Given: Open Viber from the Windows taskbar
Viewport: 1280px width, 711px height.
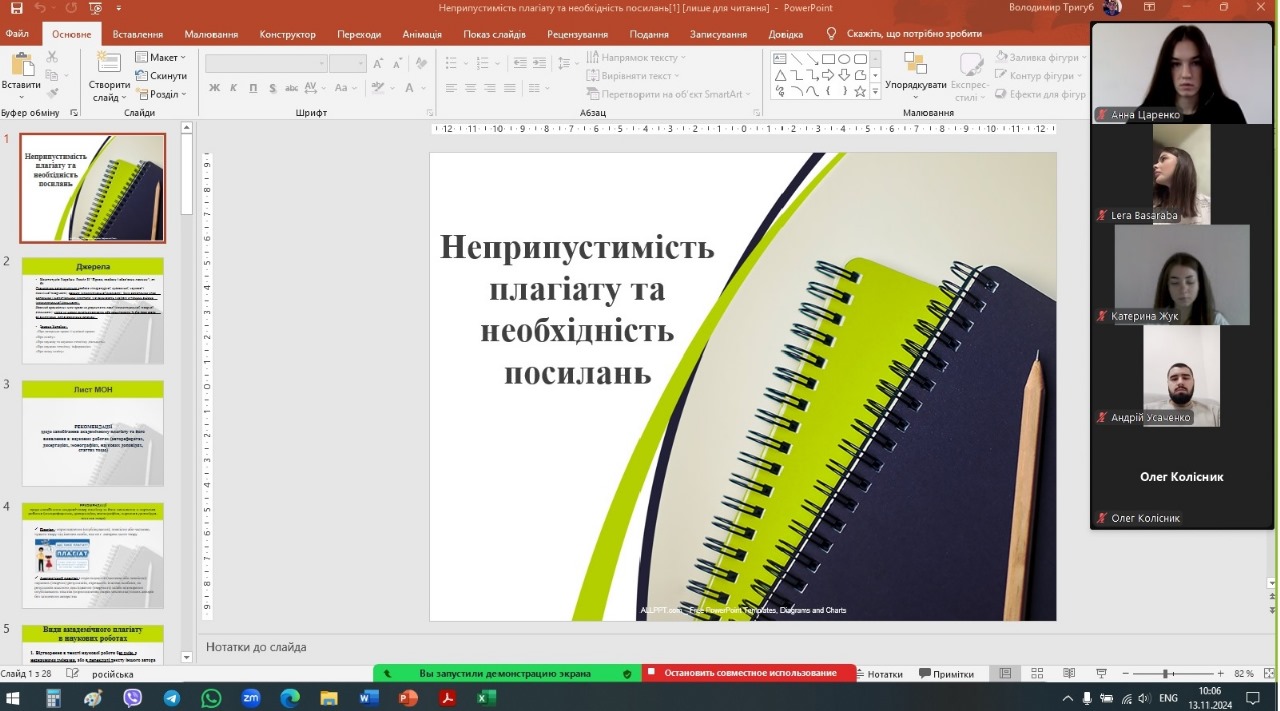Looking at the screenshot, I should (132, 697).
